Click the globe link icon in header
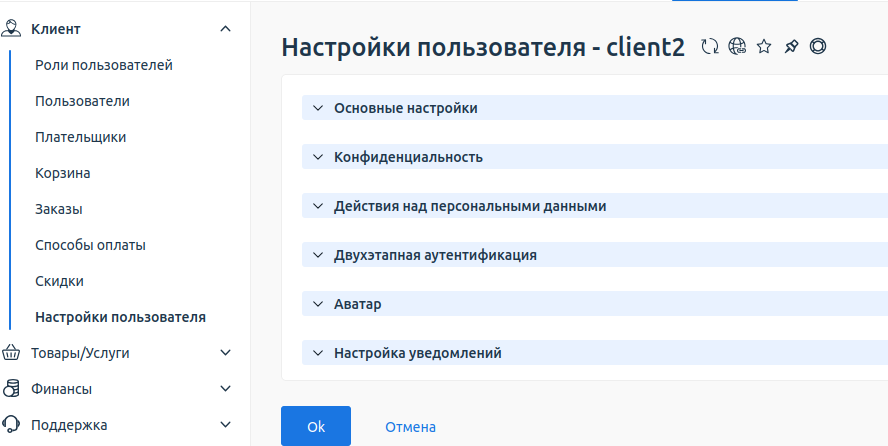The image size is (888, 446). 737,47
